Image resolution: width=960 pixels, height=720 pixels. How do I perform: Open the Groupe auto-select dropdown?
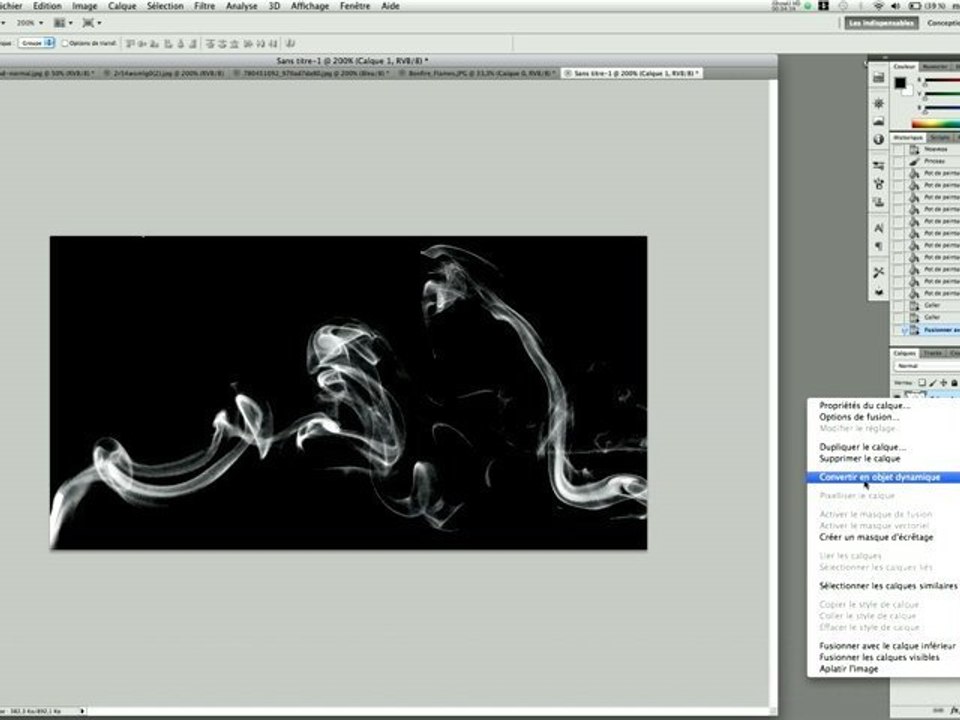click(36, 43)
